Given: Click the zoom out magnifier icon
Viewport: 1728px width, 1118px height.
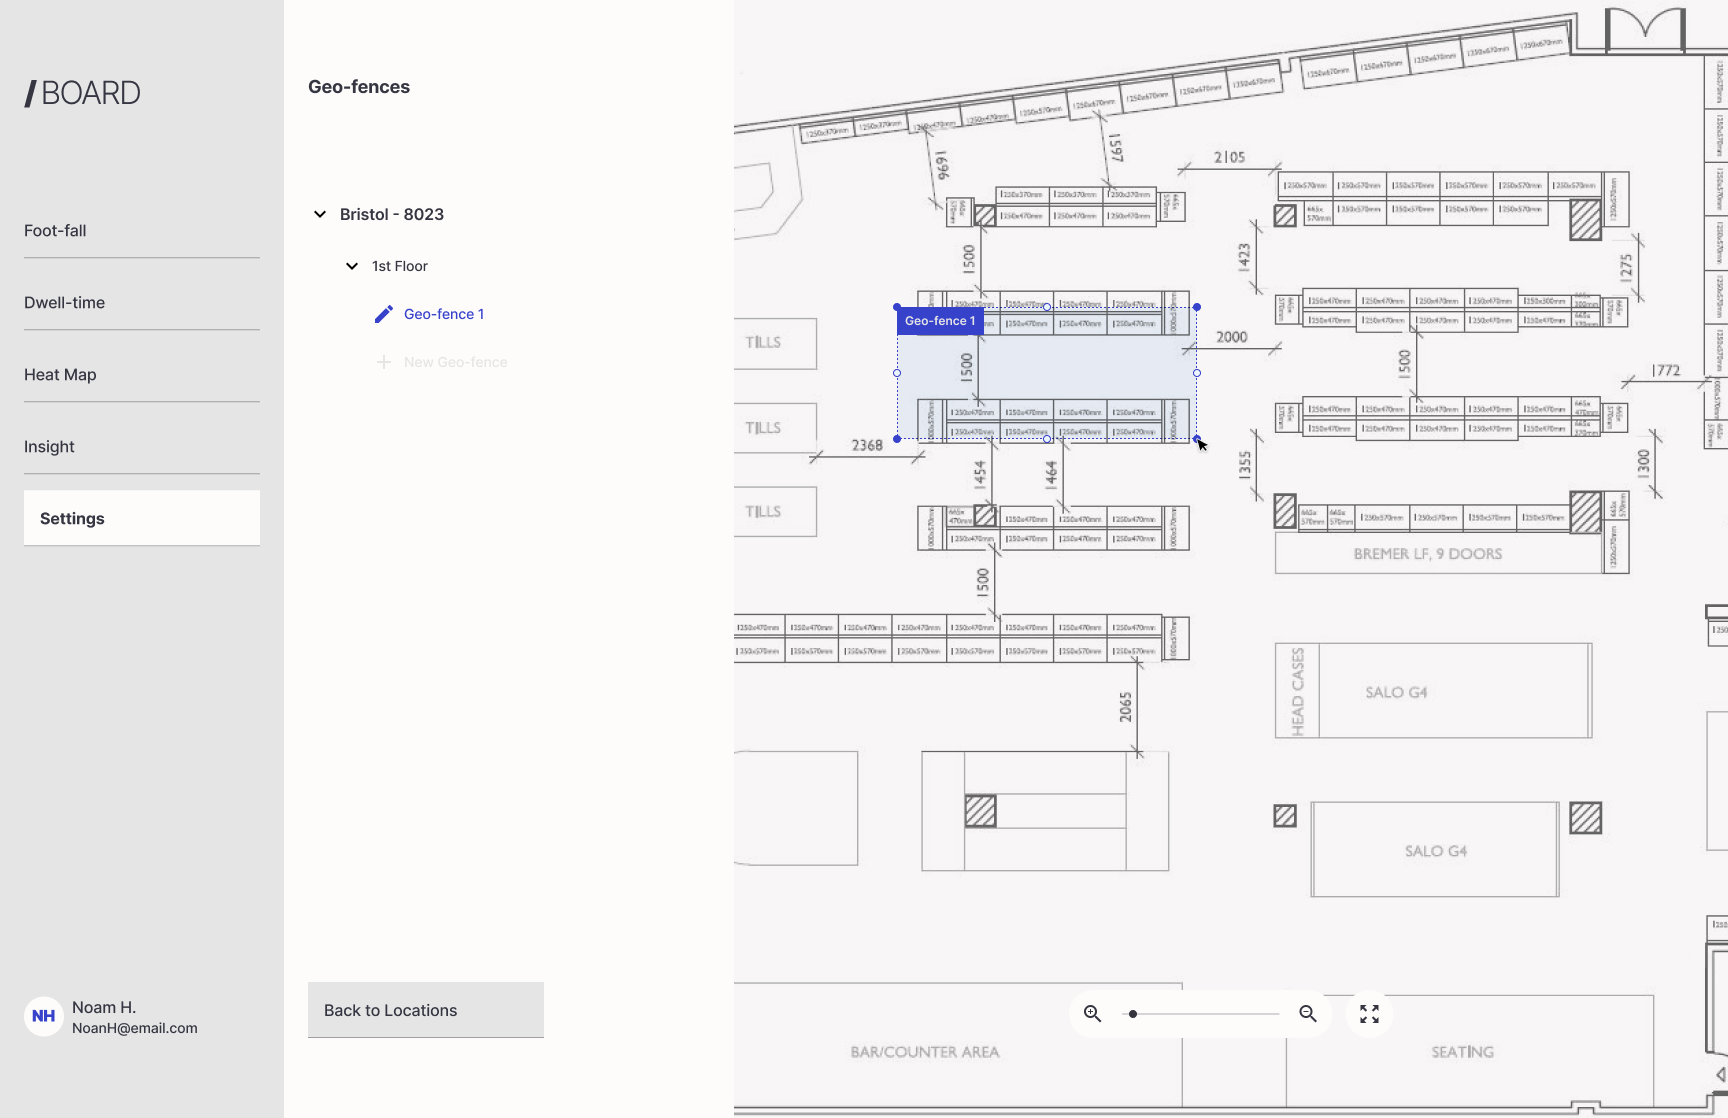Looking at the screenshot, I should tap(1308, 1014).
